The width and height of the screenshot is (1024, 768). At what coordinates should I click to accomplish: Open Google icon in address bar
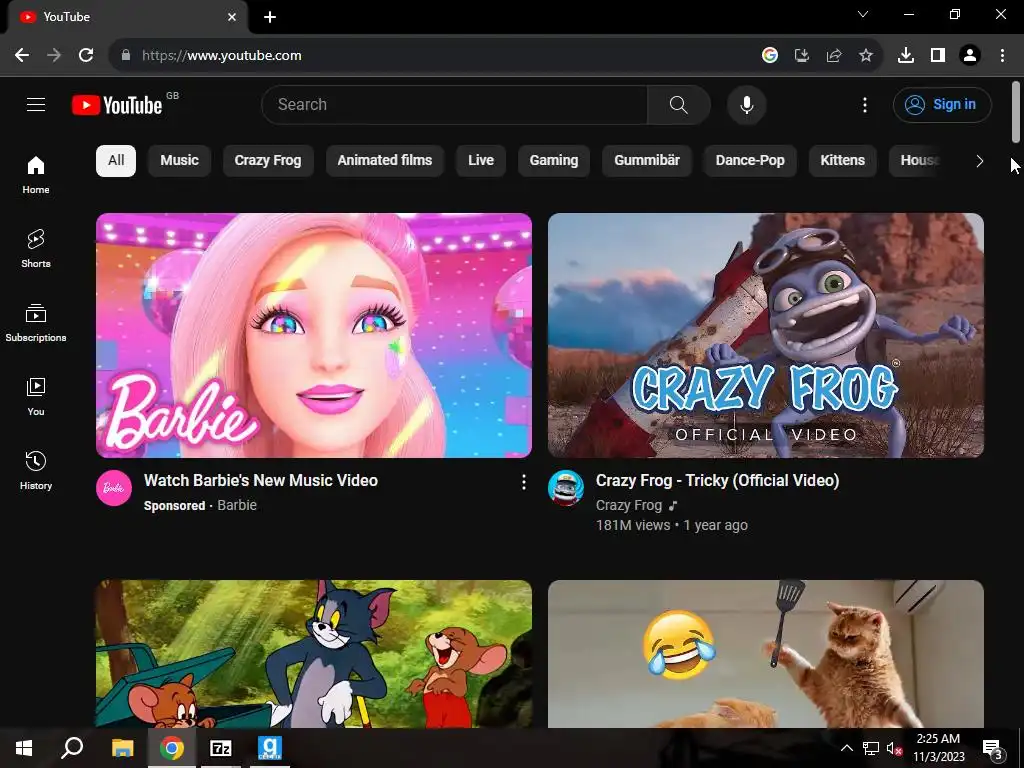[x=769, y=55]
